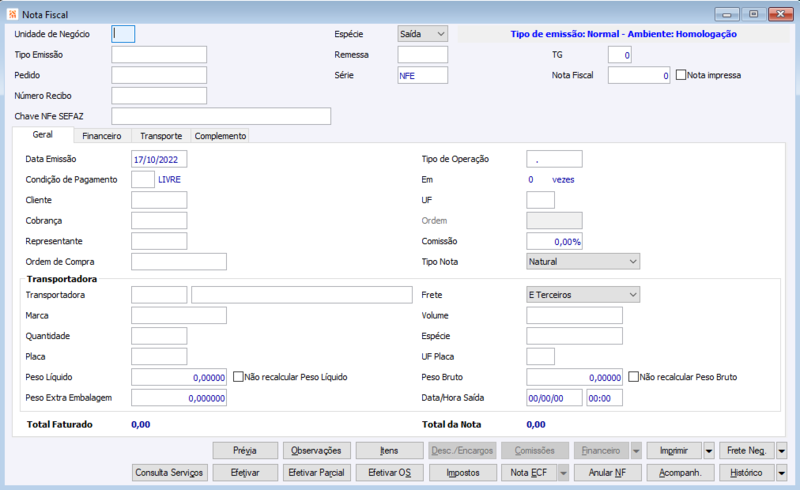The width and height of the screenshot is (800, 490).
Task: Click the Tipo de Operação field
Action: (x=555, y=159)
